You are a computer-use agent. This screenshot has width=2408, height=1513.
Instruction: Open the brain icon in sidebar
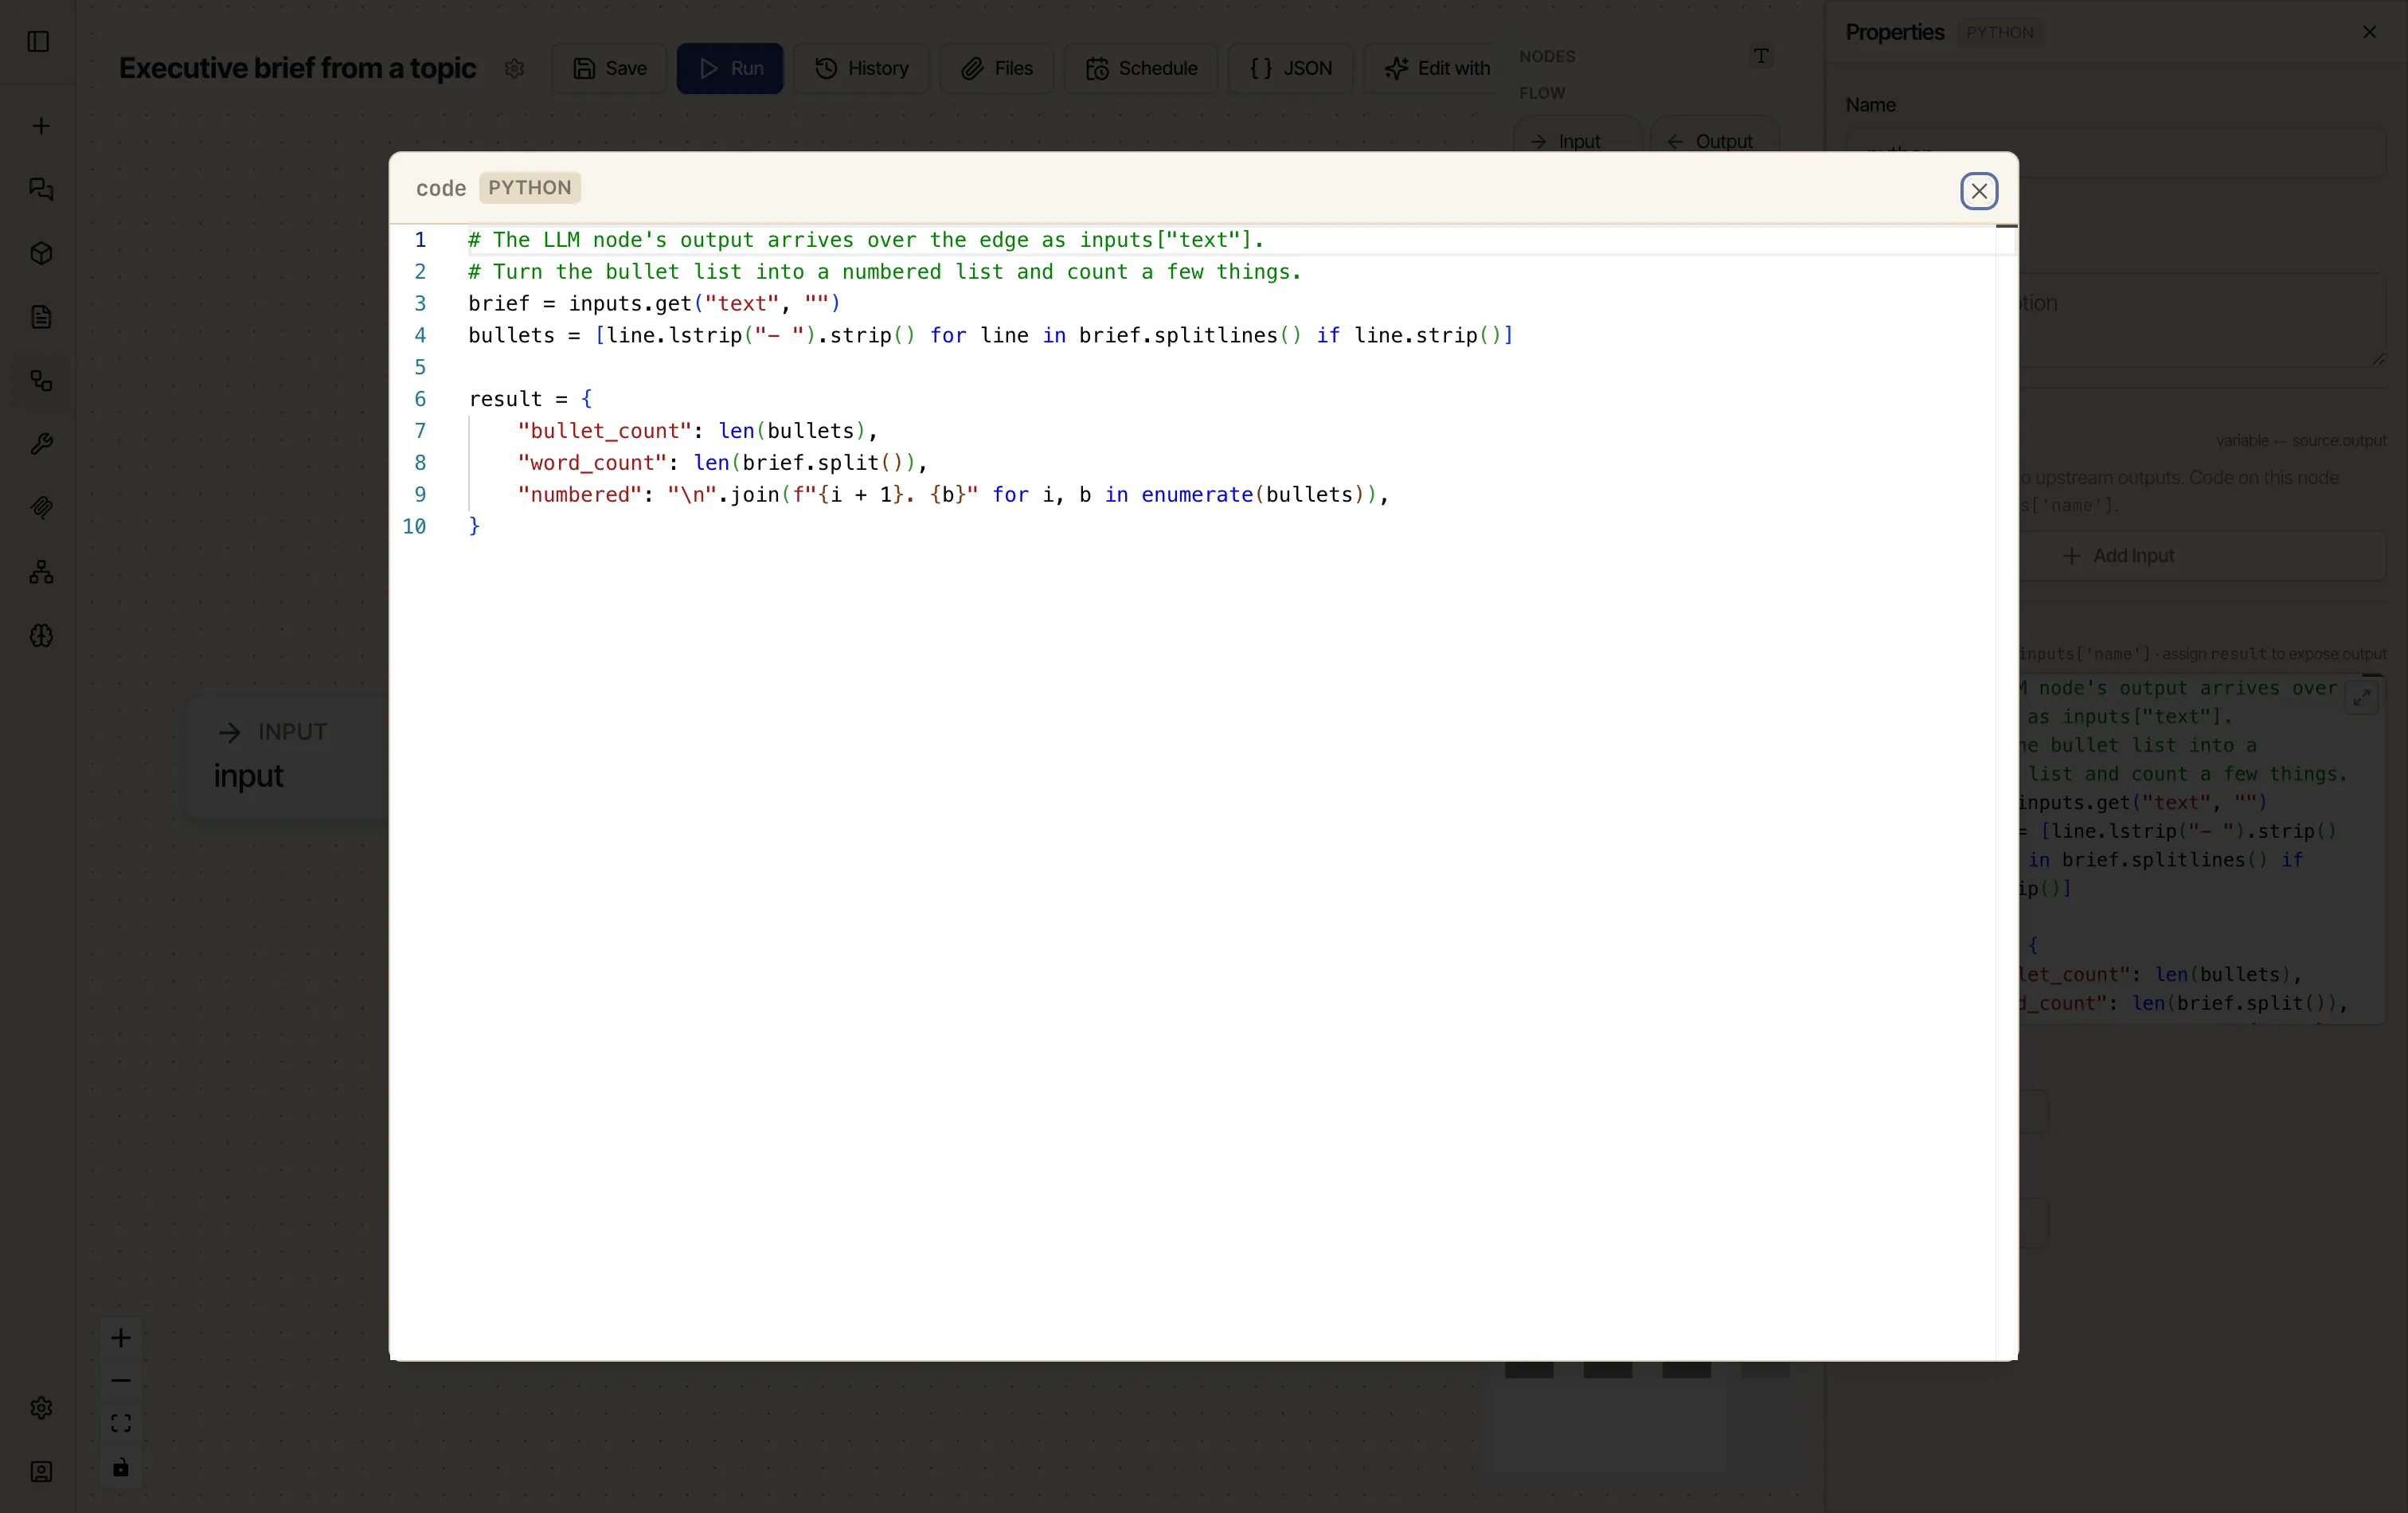coord(41,636)
